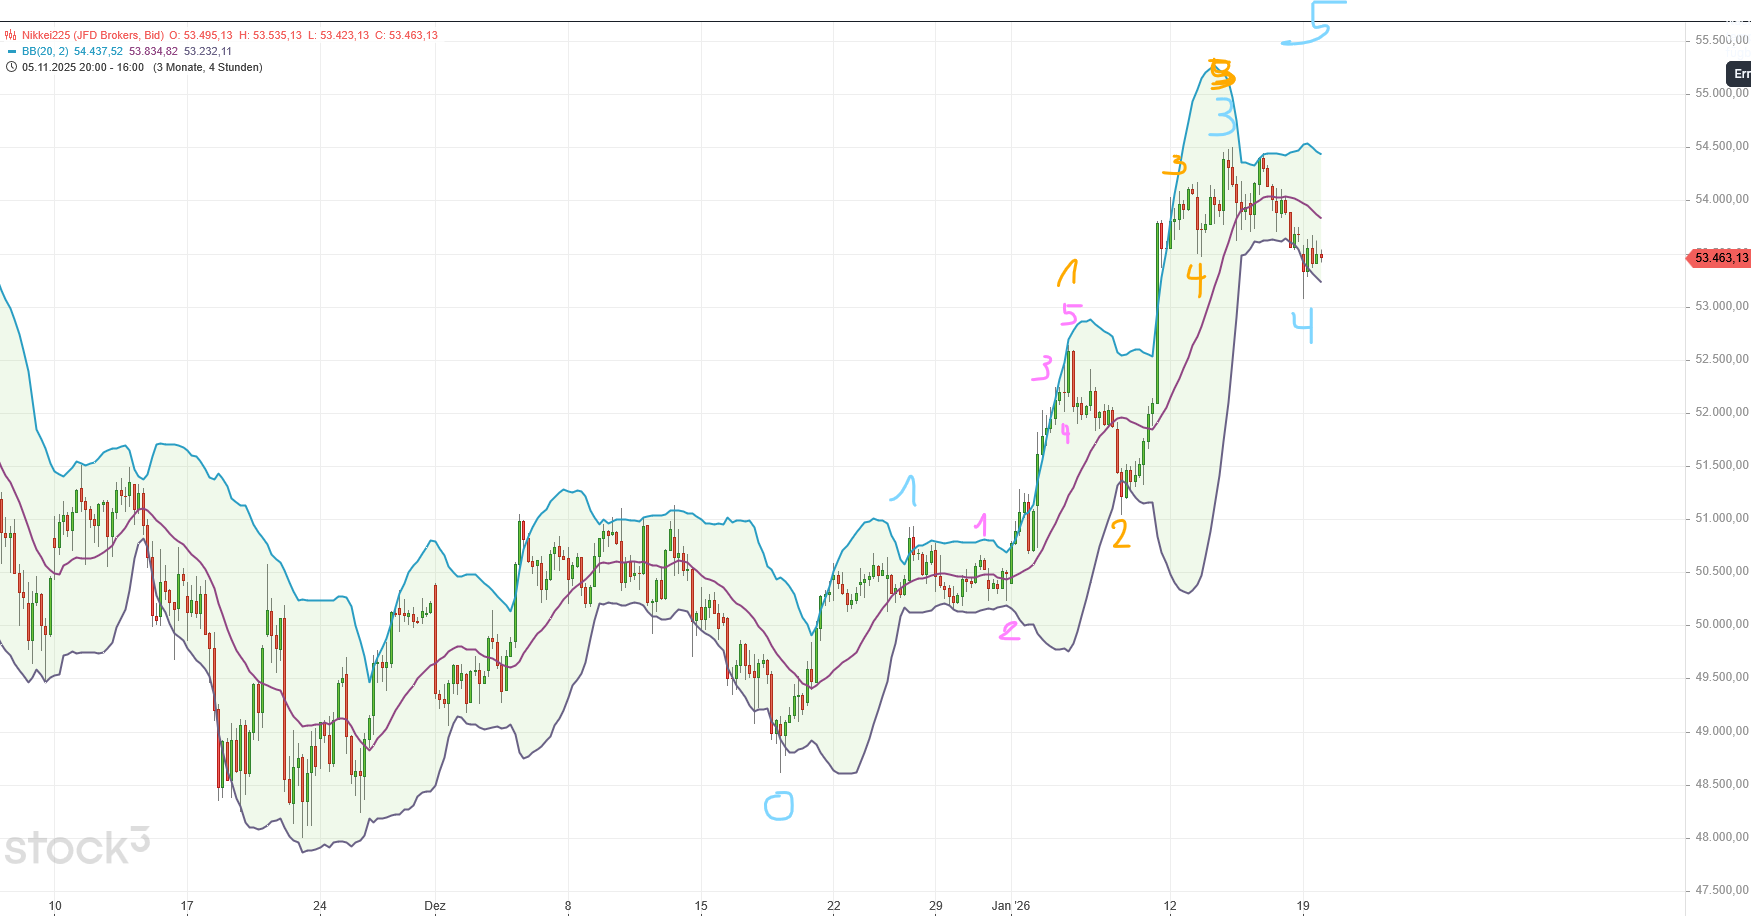This screenshot has height=916, width=1751.
Task: Click the red 53.463,13 current price tag
Action: click(x=1720, y=258)
